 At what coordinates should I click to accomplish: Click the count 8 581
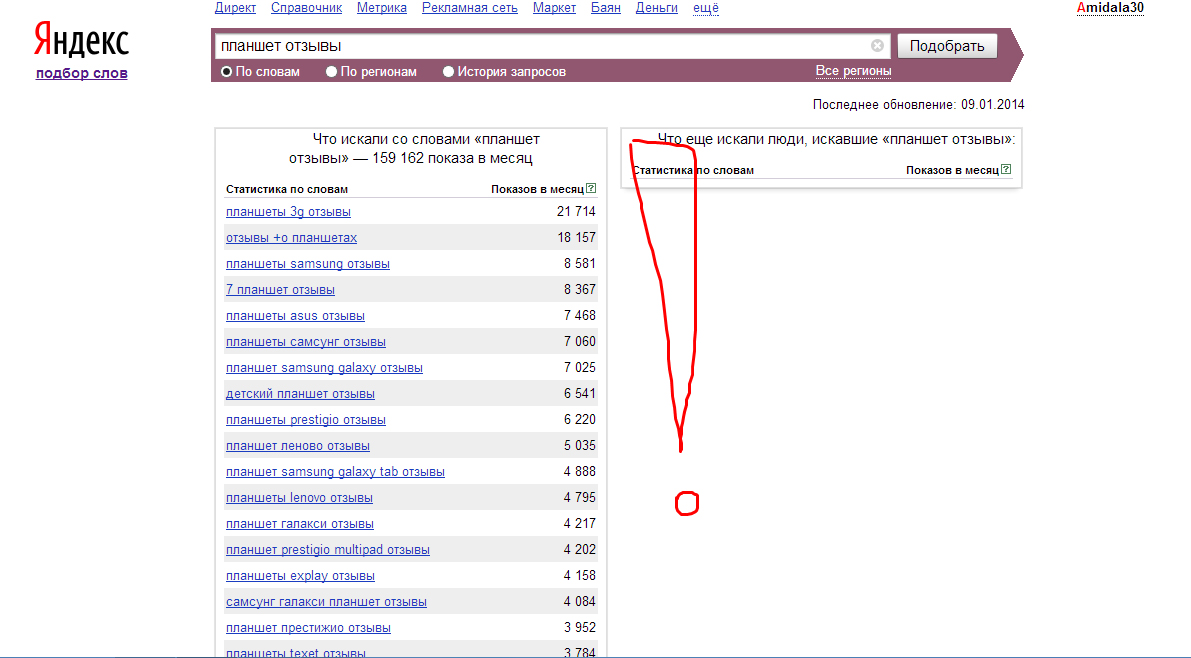point(580,263)
